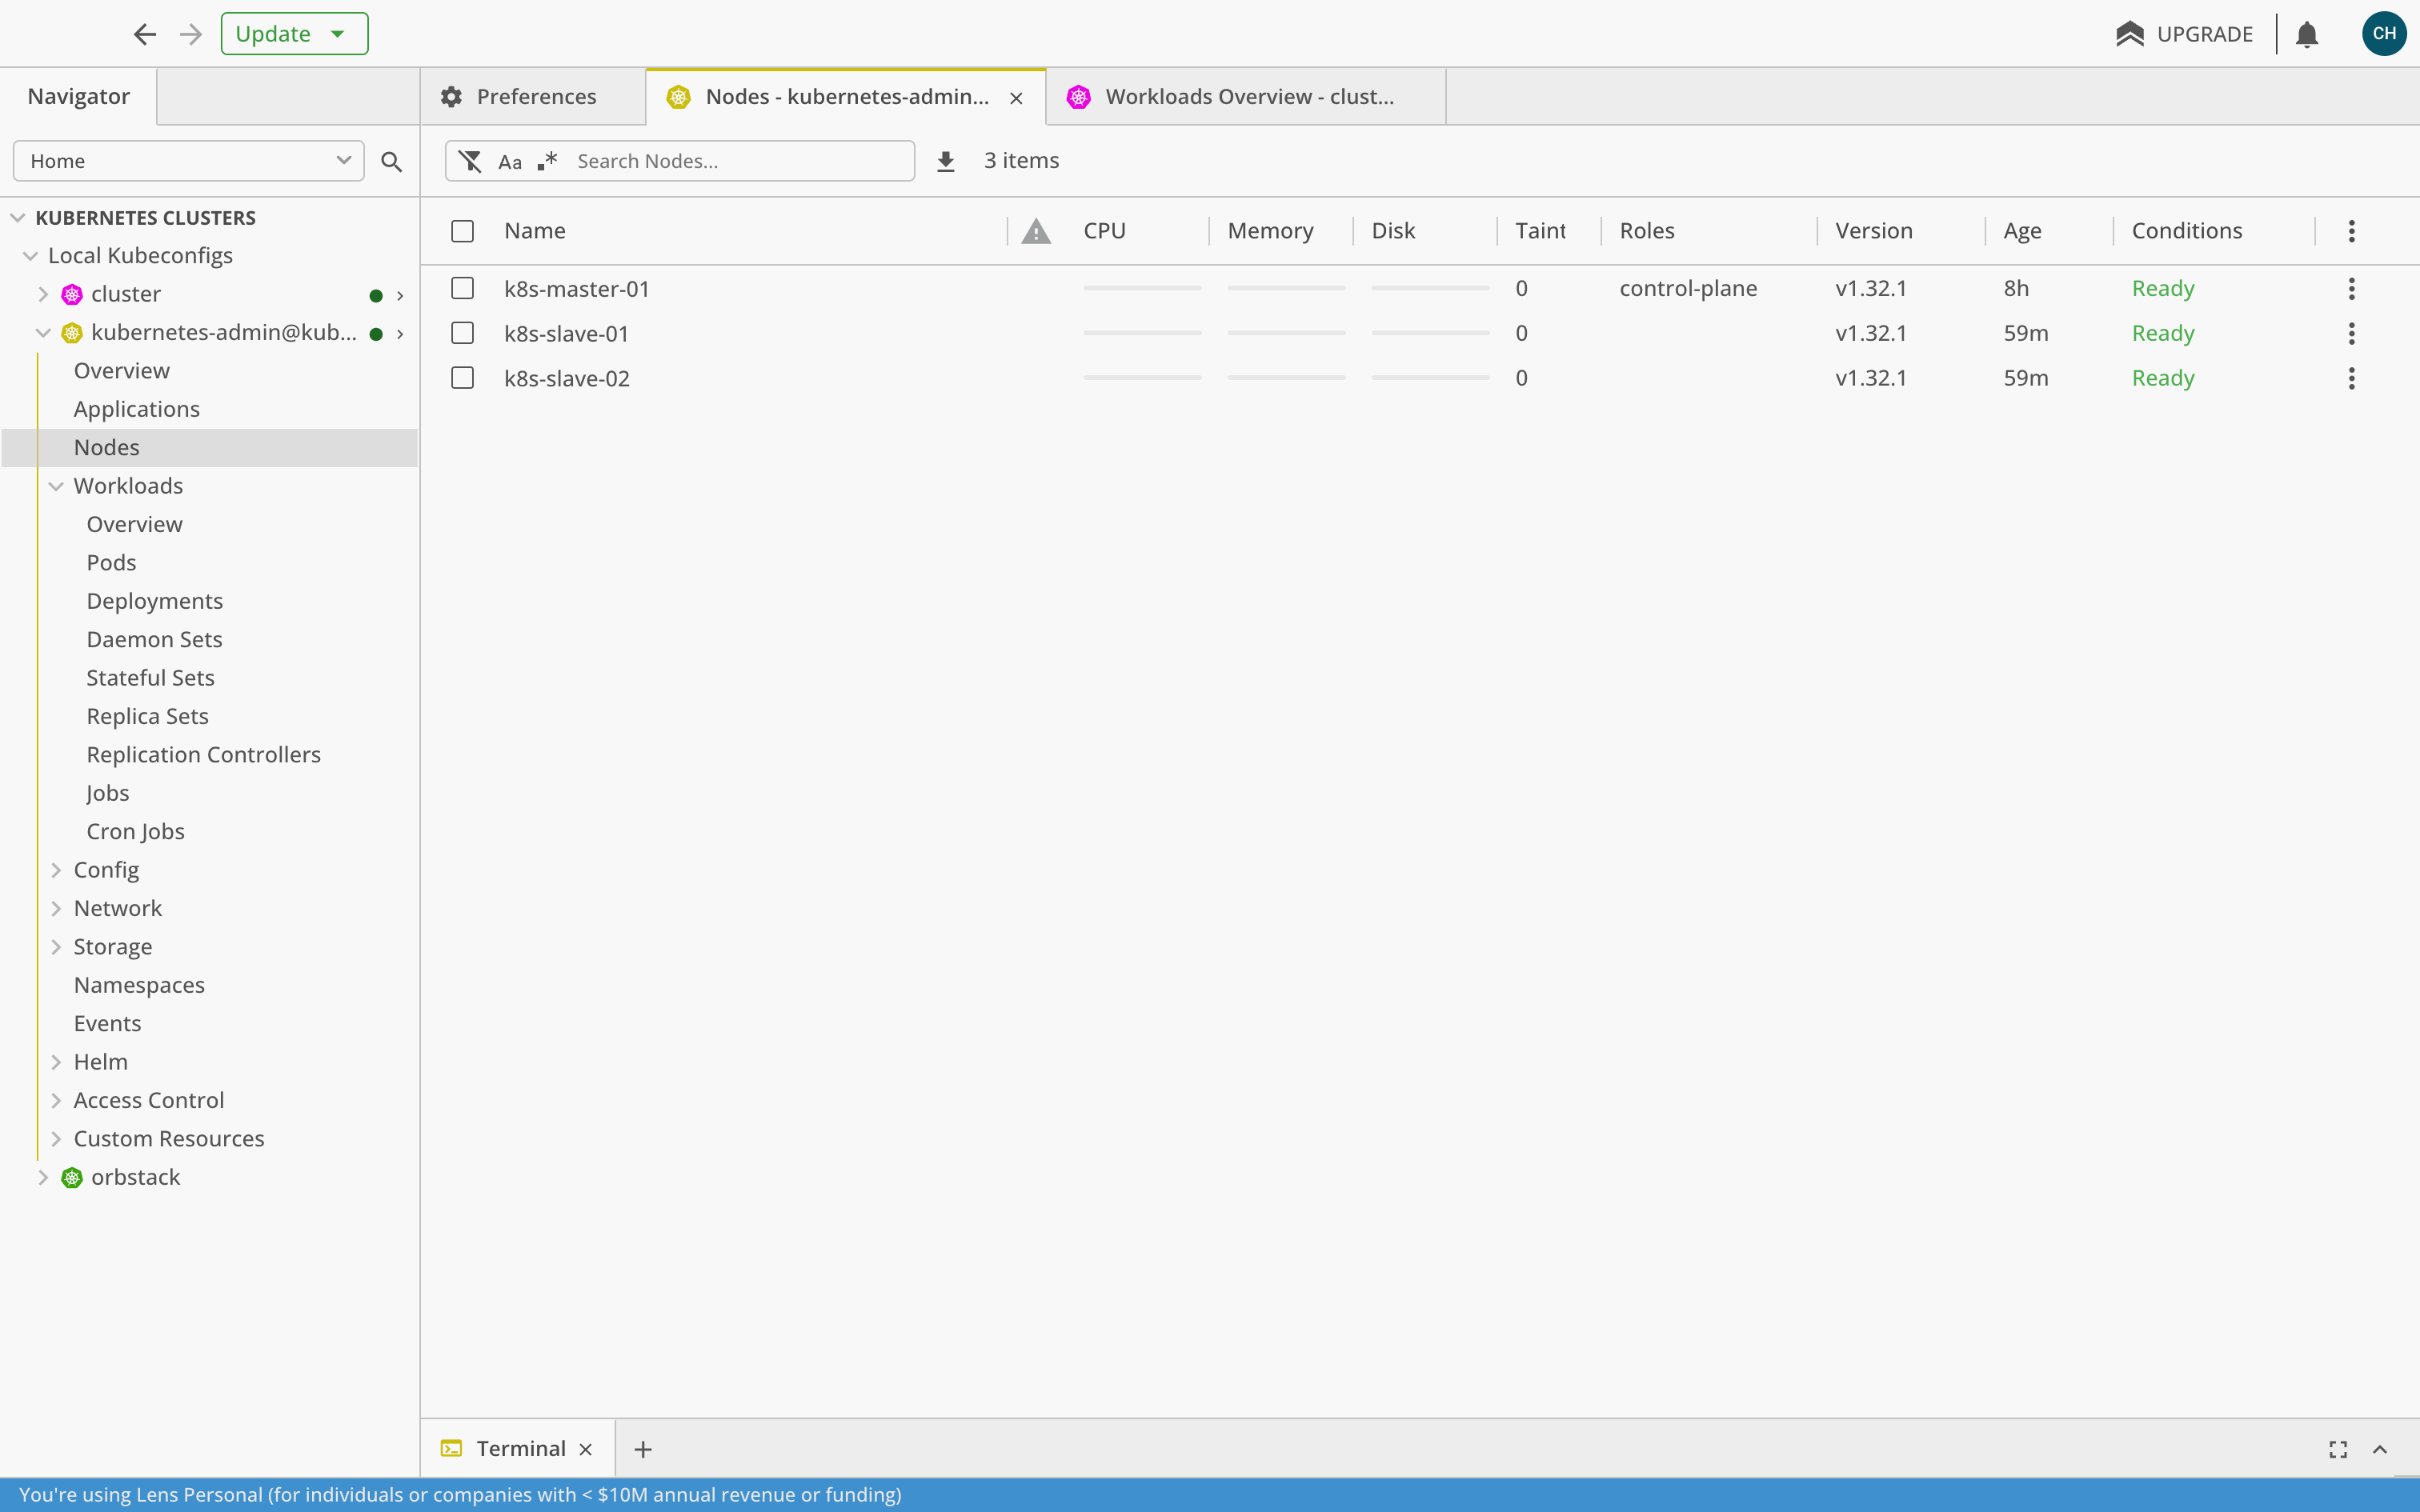Viewport: 2420px width, 1512px height.
Task: Click k8s-master-01 CPU usage bar
Action: click(x=1142, y=288)
